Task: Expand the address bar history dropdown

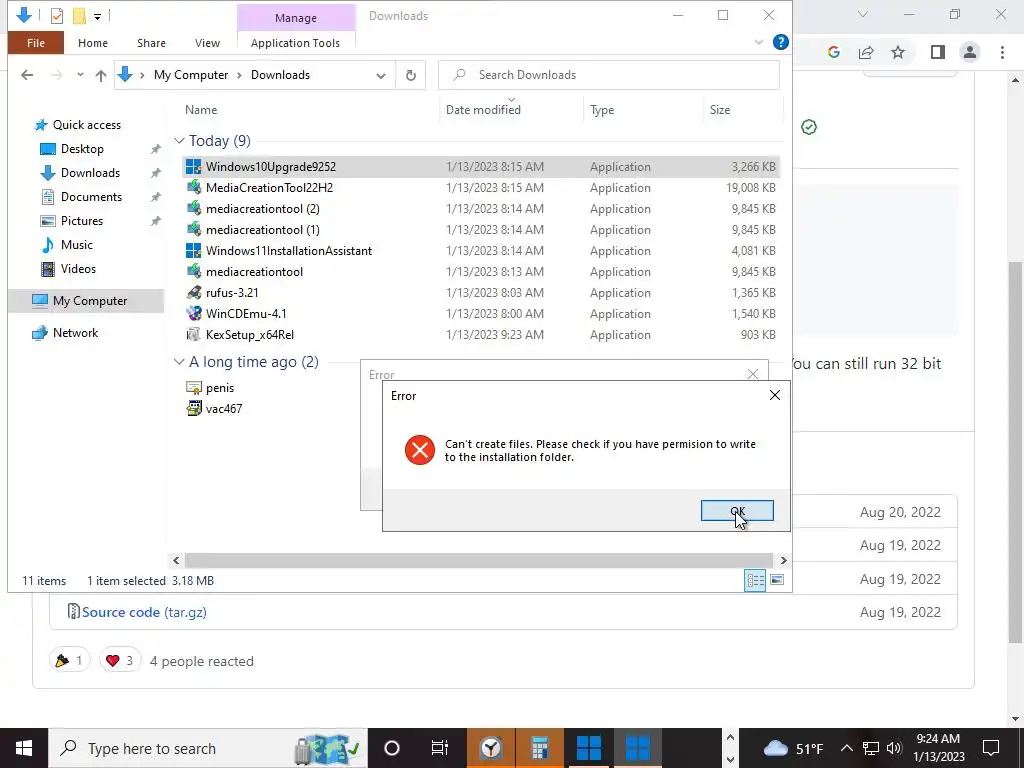Action: coord(381,75)
